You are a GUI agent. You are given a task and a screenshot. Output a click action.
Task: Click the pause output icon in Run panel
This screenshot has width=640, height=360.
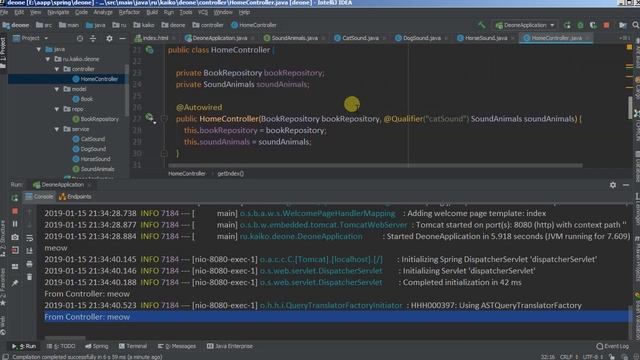click(x=15, y=224)
